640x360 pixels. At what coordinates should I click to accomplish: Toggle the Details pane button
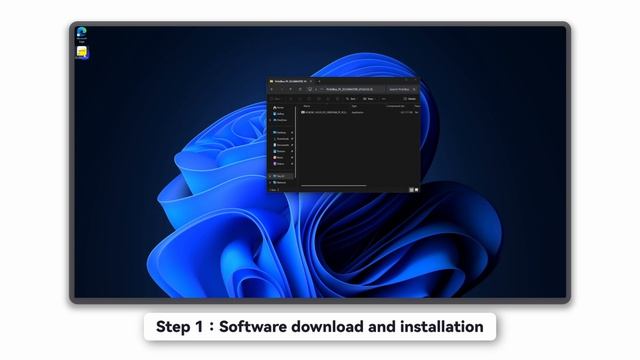pyautogui.click(x=410, y=99)
